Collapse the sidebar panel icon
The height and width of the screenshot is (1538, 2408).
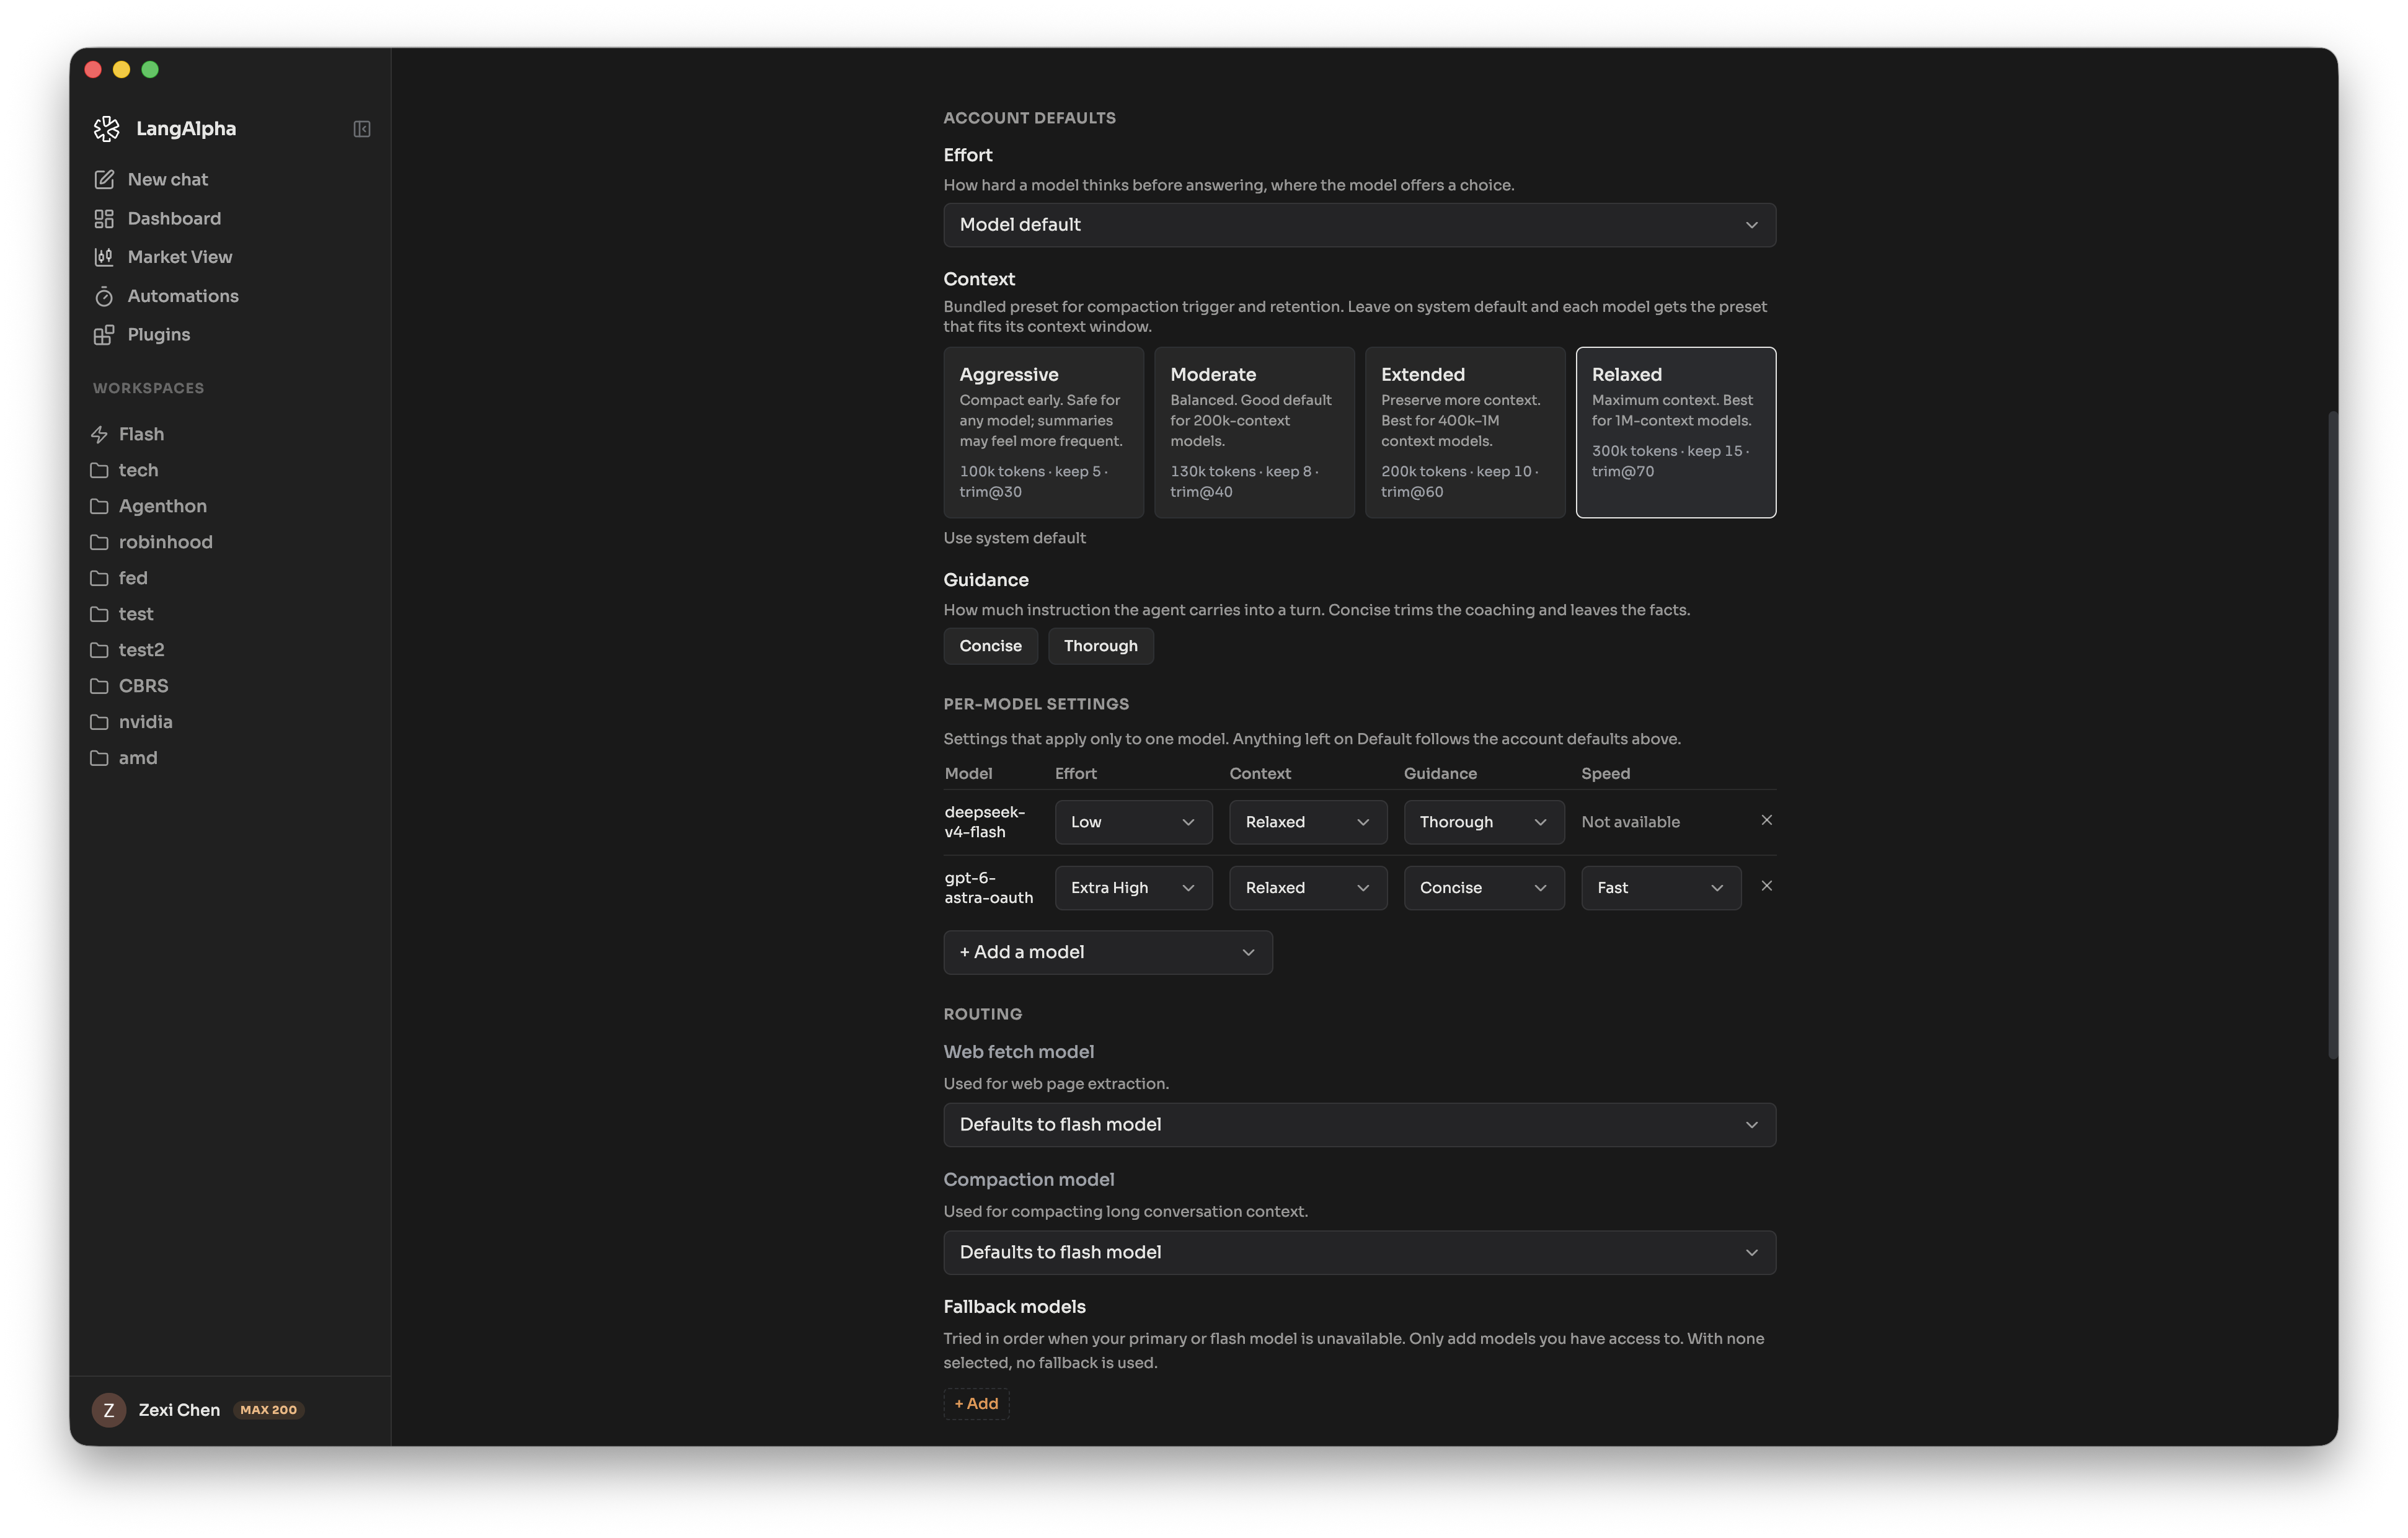pyautogui.click(x=362, y=129)
